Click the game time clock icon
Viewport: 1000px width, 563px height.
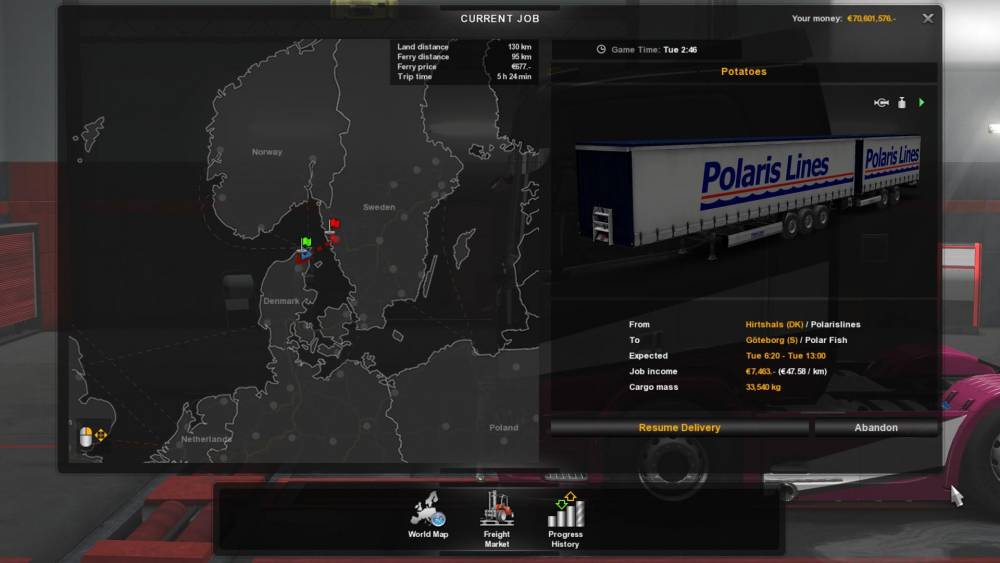(601, 49)
